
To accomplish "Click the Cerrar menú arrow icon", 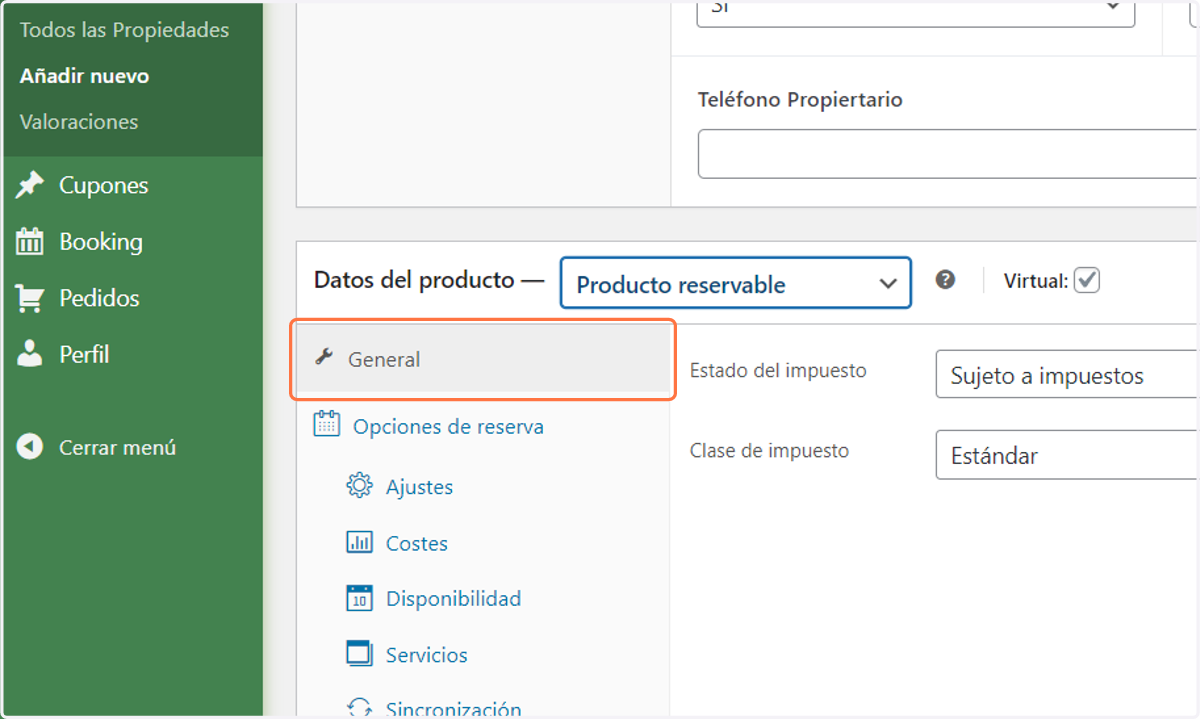I will coord(30,447).
